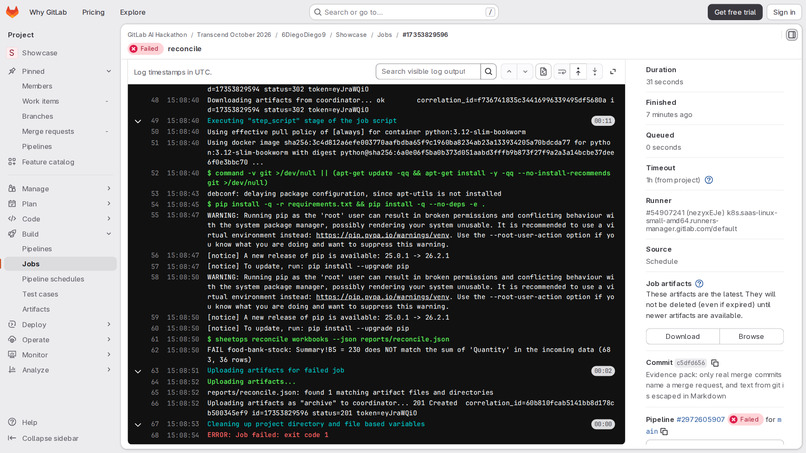This screenshot has height=453, width=806.
Task: Click in Search visible log output field
Action: pyautogui.click(x=428, y=71)
